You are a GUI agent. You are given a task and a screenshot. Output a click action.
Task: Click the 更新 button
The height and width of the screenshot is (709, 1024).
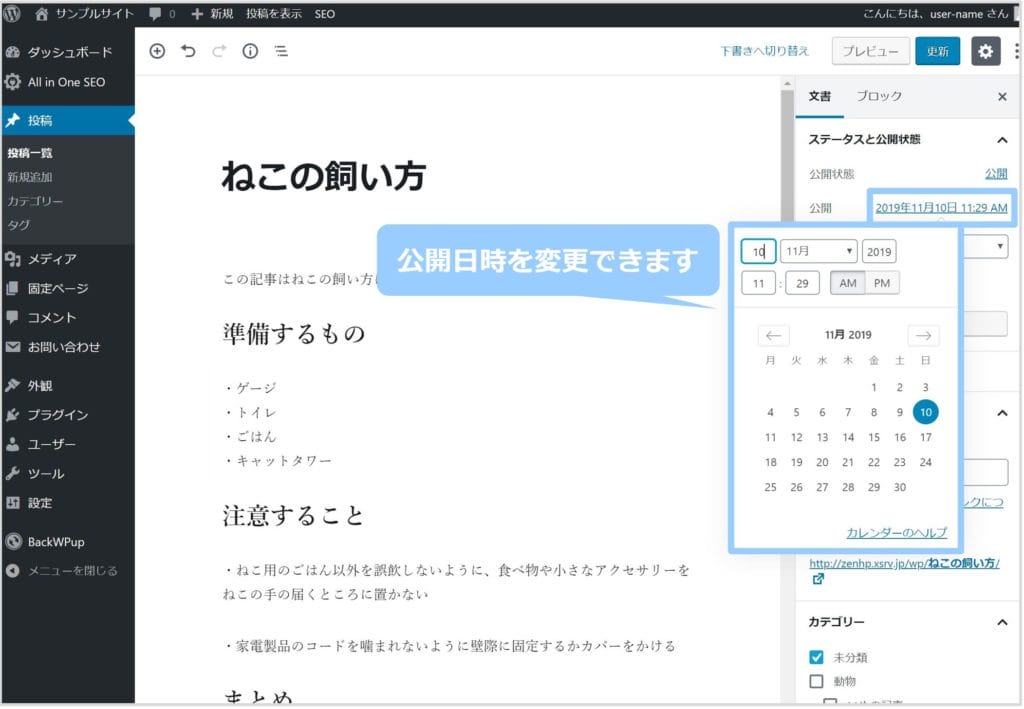(937, 51)
